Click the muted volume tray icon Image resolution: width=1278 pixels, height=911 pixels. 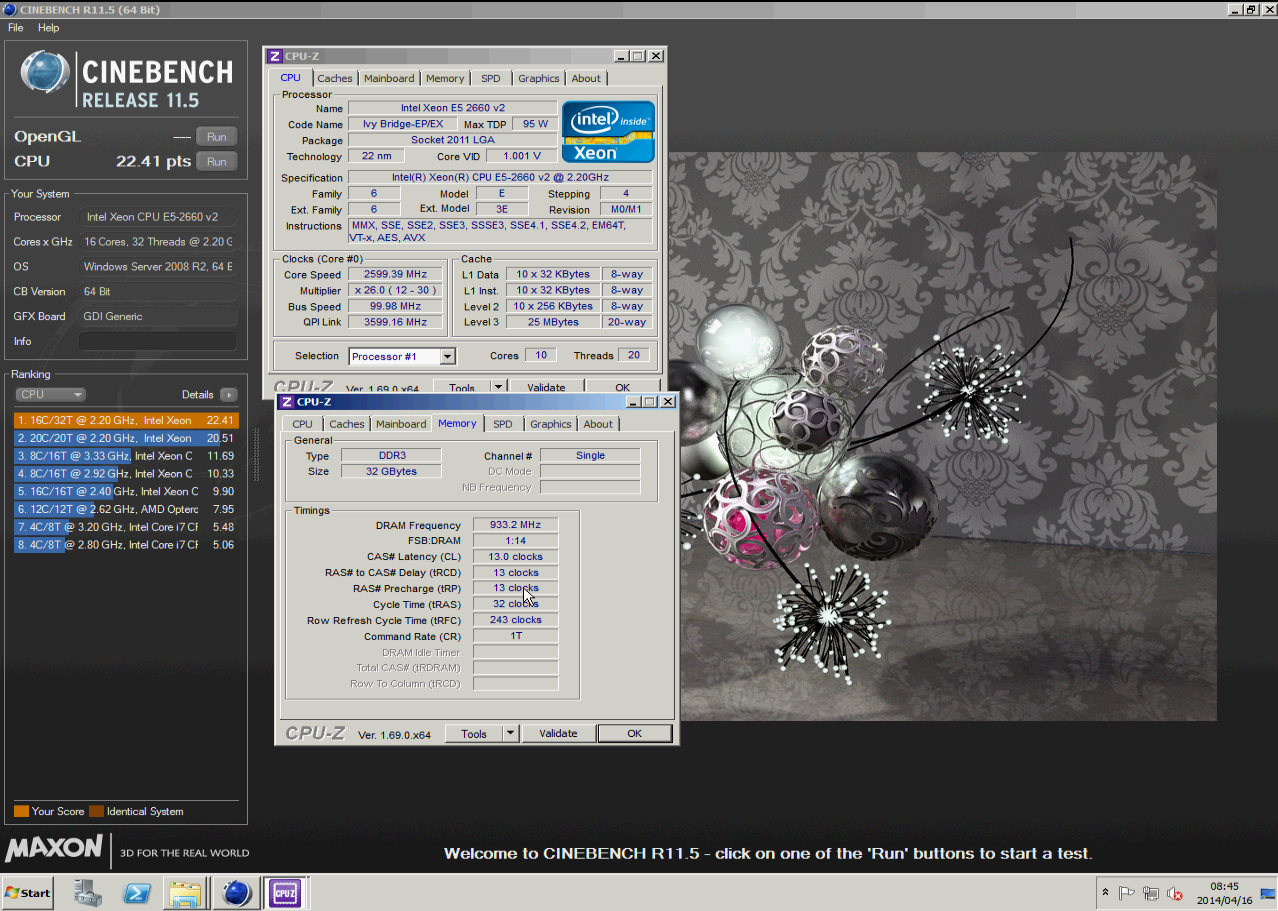1175,893
